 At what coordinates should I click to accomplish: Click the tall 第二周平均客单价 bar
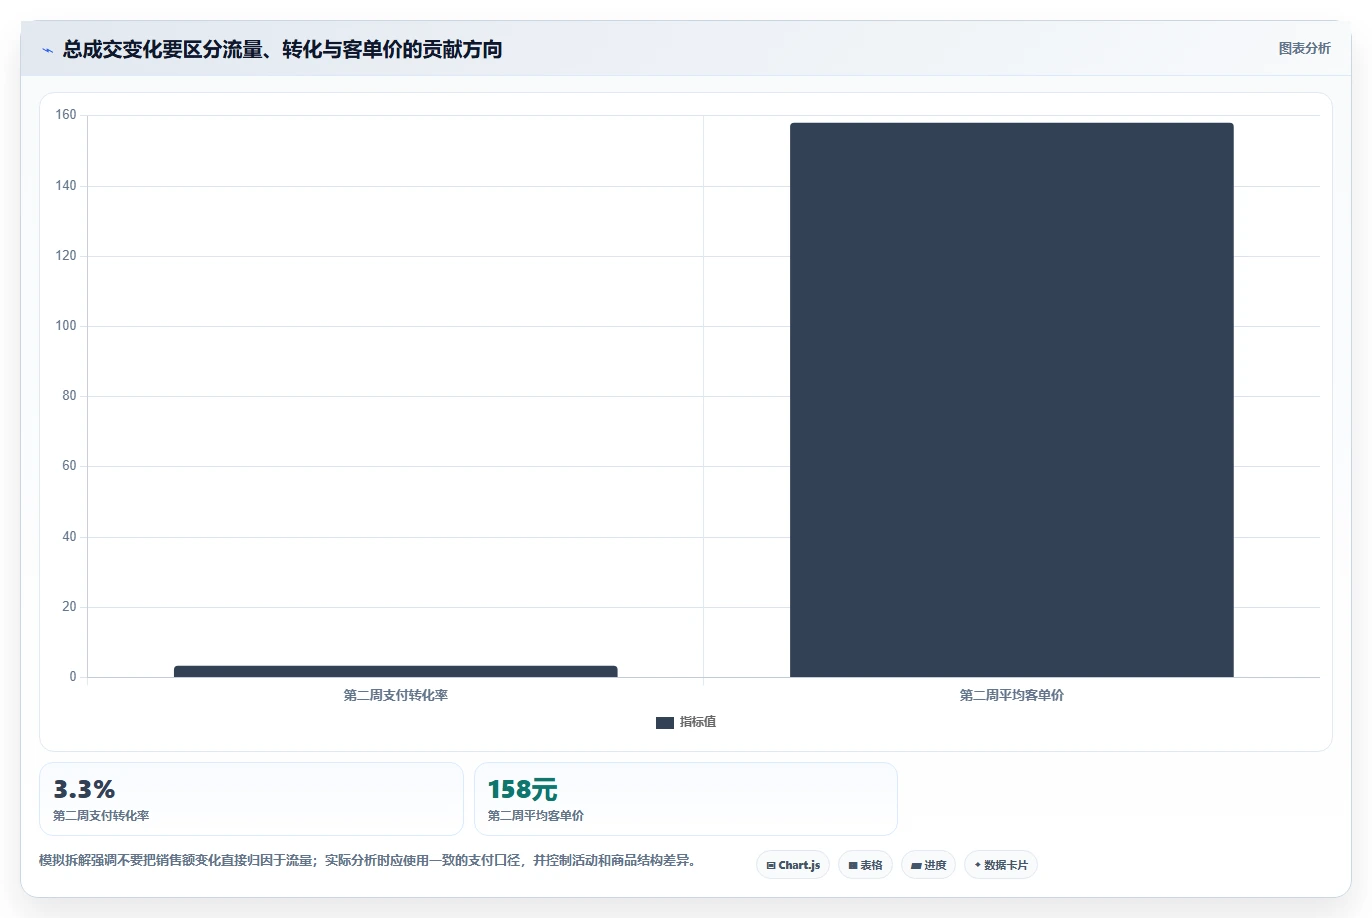pyautogui.click(x=1011, y=400)
